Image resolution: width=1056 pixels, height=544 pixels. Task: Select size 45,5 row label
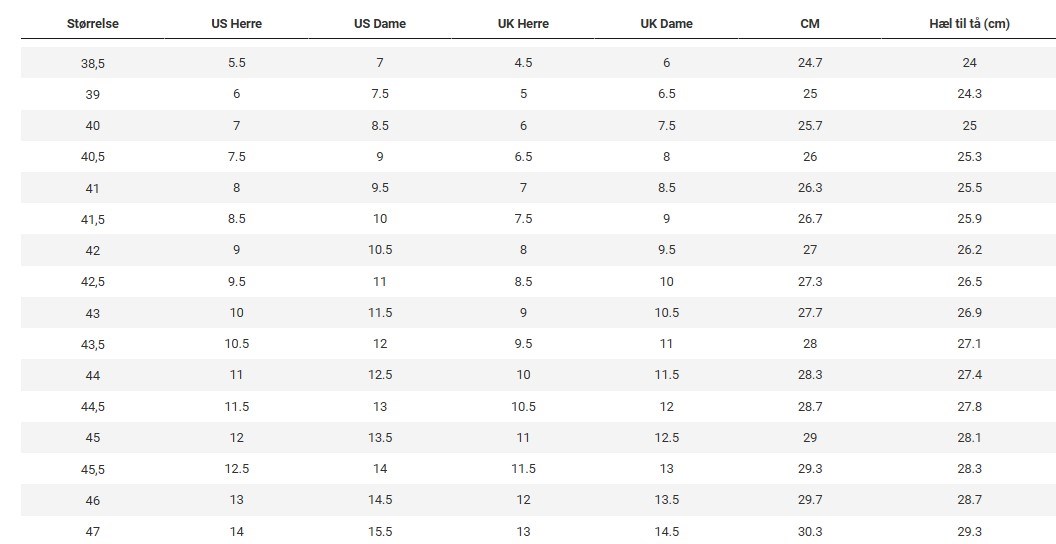(x=93, y=469)
